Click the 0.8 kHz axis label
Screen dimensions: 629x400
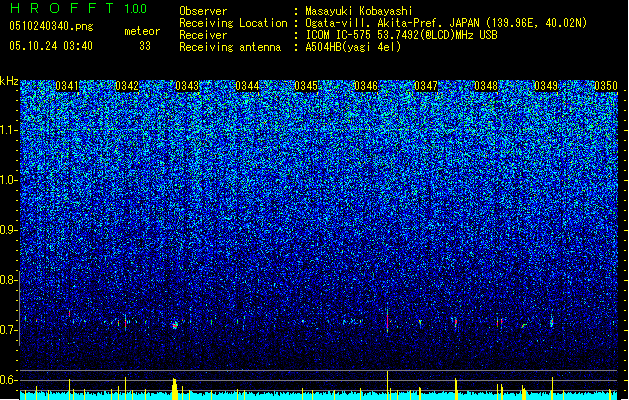click(9, 280)
